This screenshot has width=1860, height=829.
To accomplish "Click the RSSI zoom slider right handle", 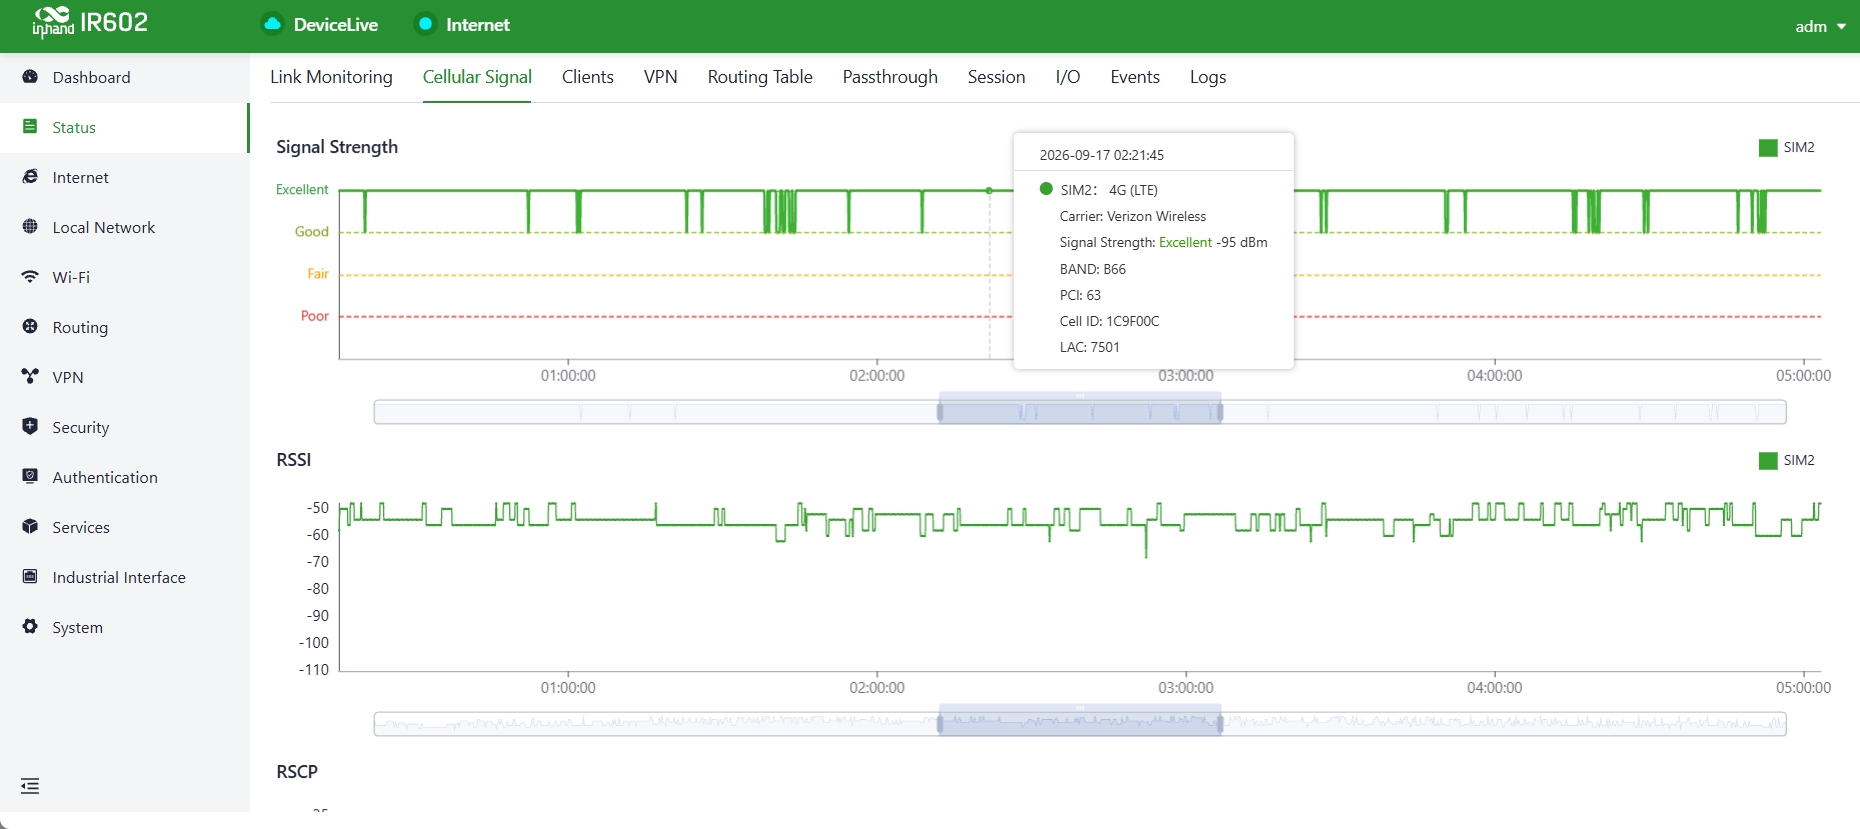I will 1220,724.
